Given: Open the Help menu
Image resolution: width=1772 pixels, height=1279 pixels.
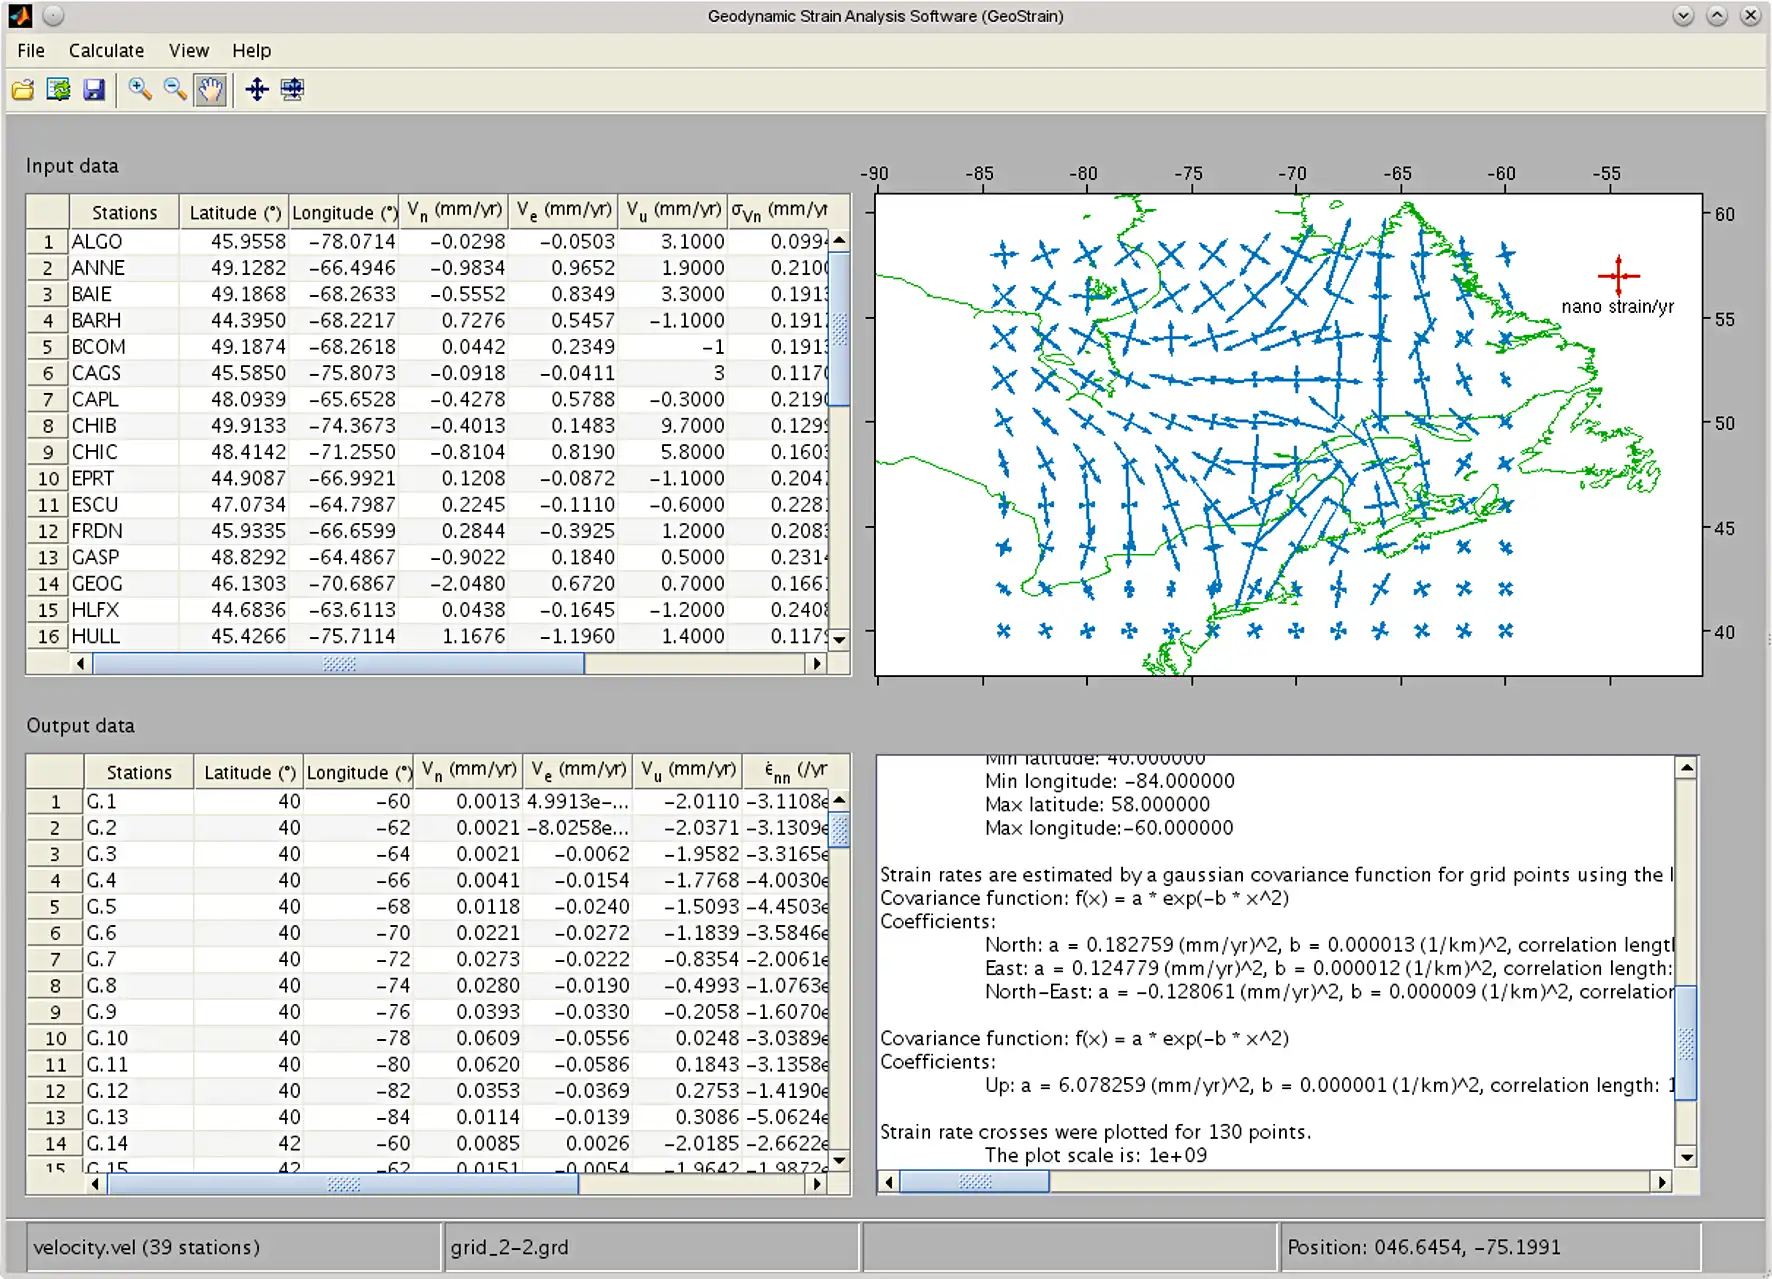Looking at the screenshot, I should click(x=251, y=50).
